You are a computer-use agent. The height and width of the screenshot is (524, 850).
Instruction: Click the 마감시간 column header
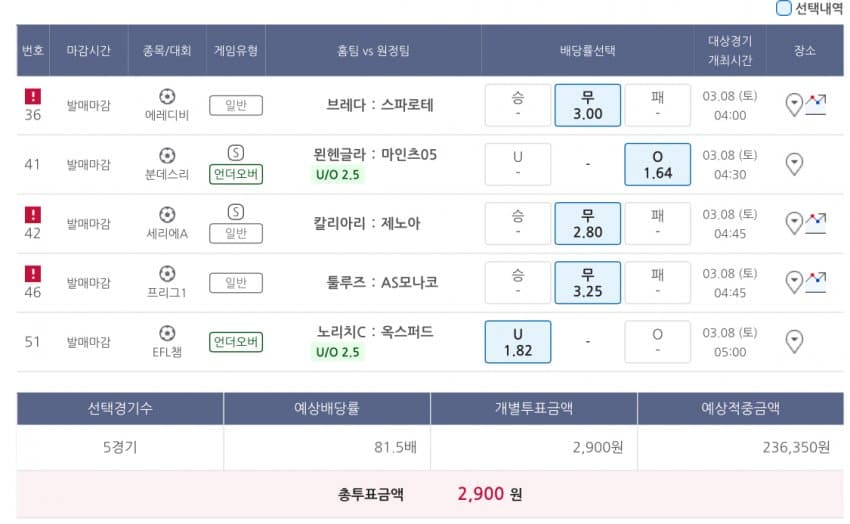click(88, 50)
